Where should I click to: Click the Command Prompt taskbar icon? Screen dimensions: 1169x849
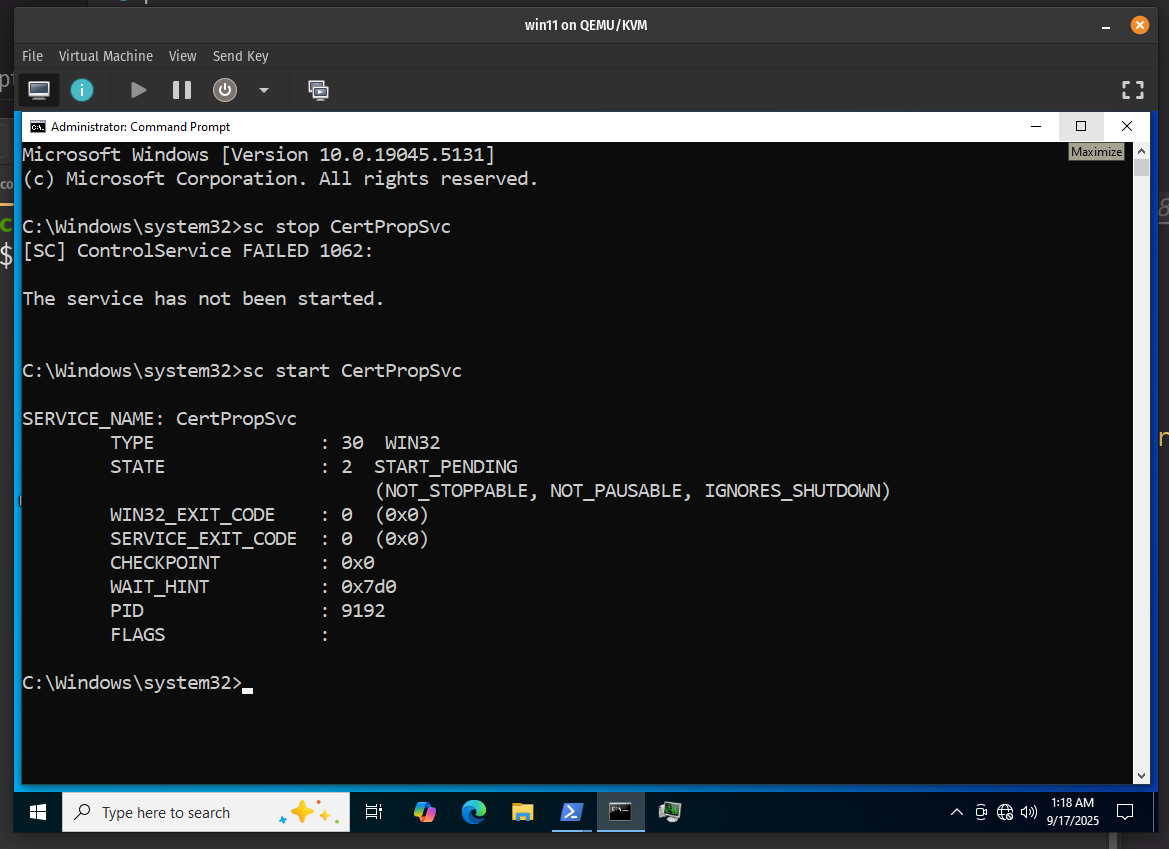620,812
